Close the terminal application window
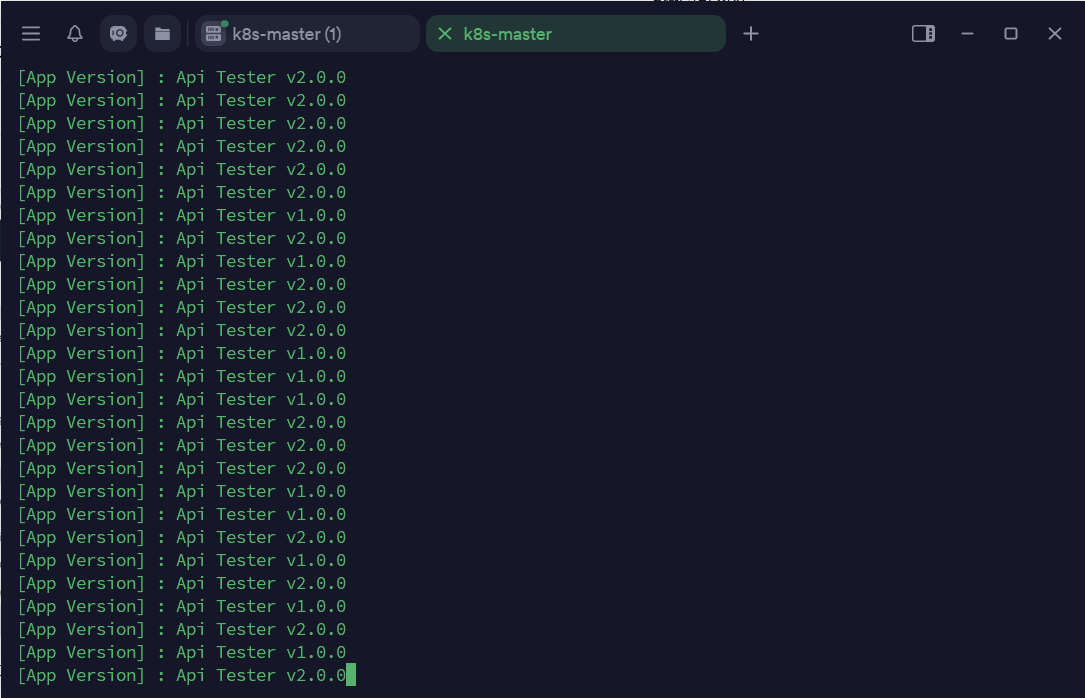 (1054, 34)
